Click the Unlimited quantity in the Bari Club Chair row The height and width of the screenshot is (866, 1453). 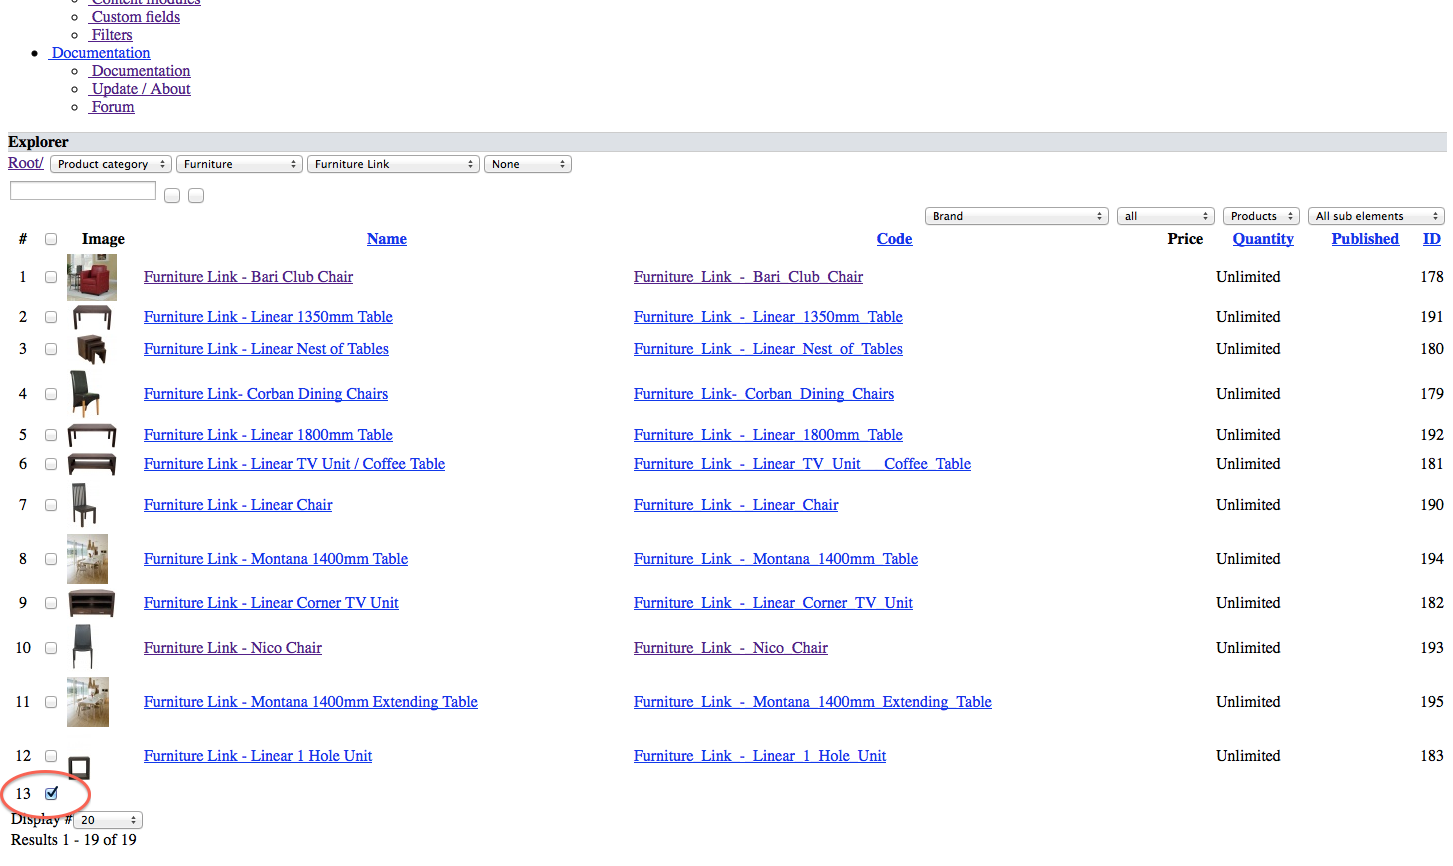(1248, 277)
